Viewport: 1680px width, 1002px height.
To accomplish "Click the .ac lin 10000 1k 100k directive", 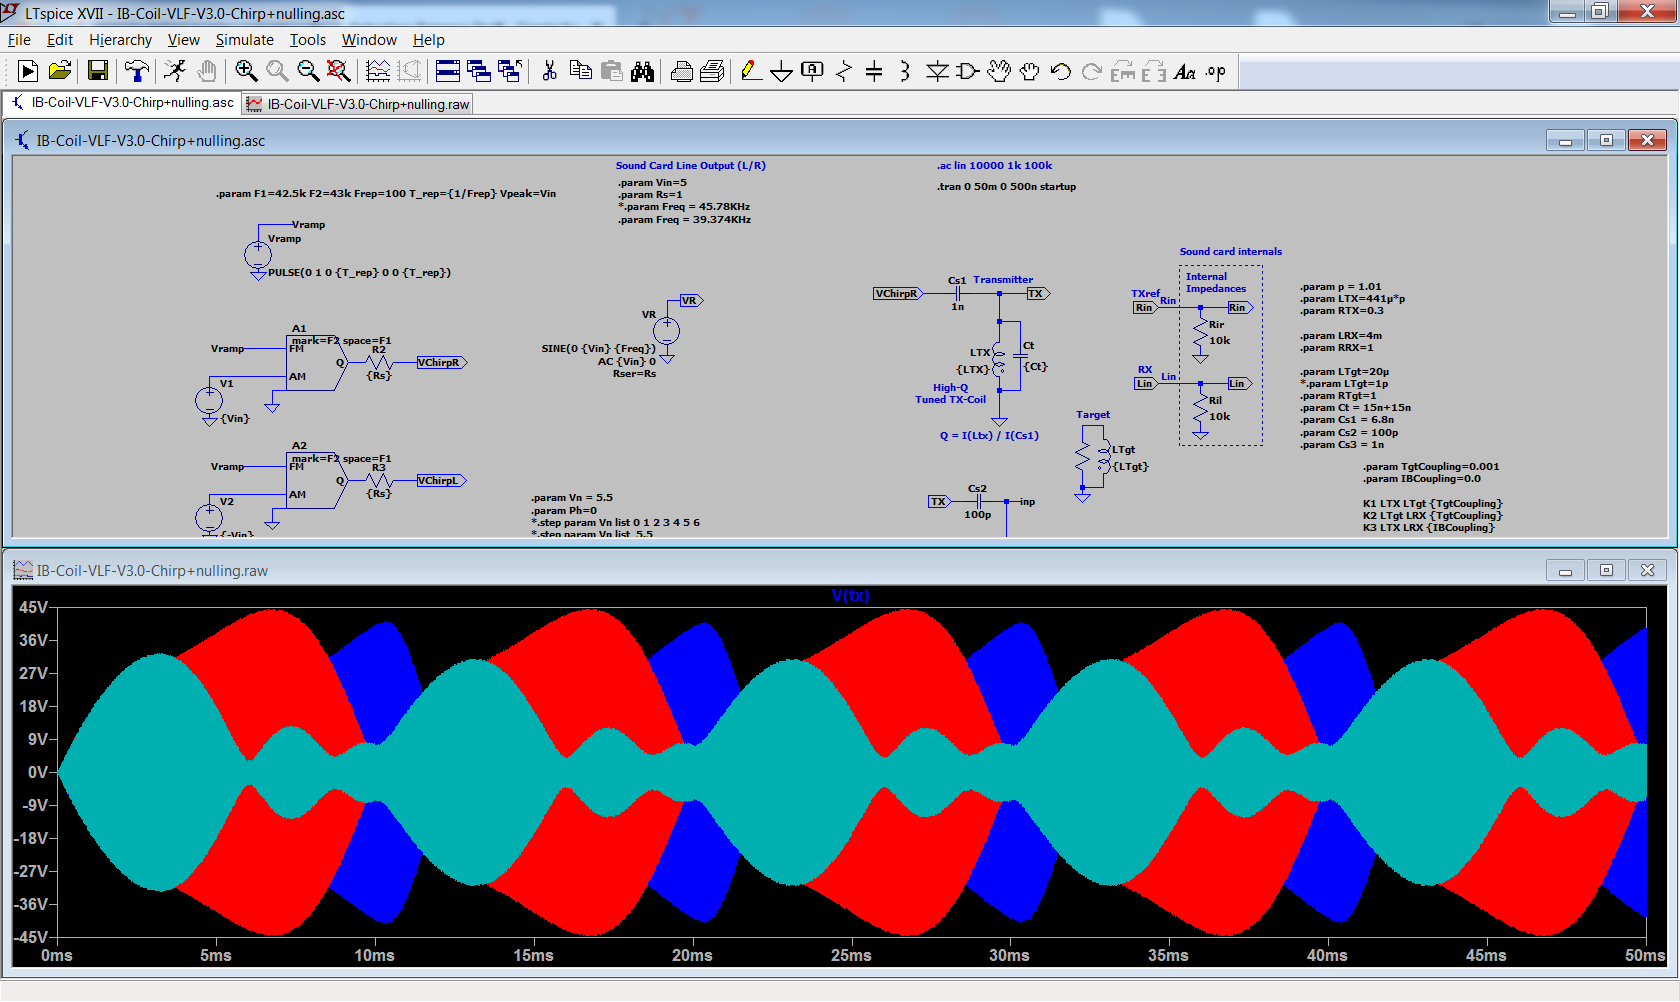I will tap(994, 166).
